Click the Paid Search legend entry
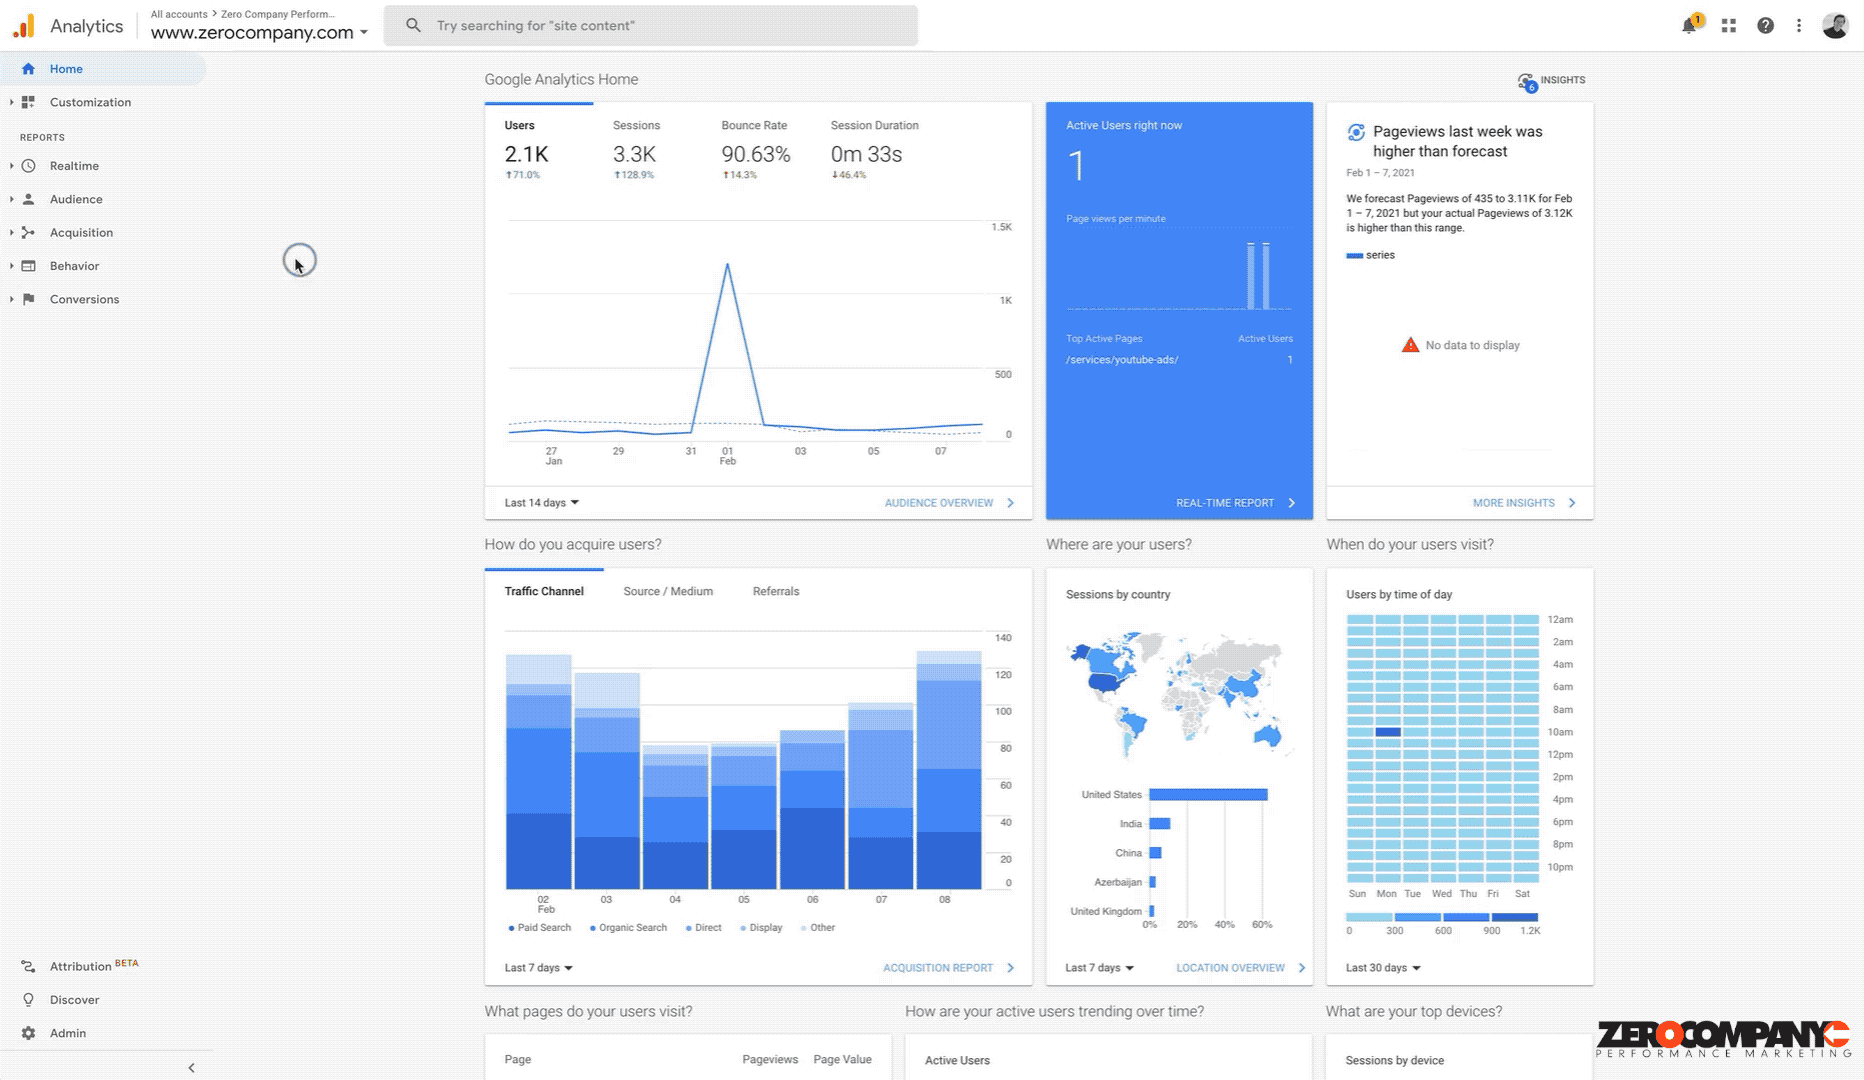The height and width of the screenshot is (1080, 1864). 540,928
